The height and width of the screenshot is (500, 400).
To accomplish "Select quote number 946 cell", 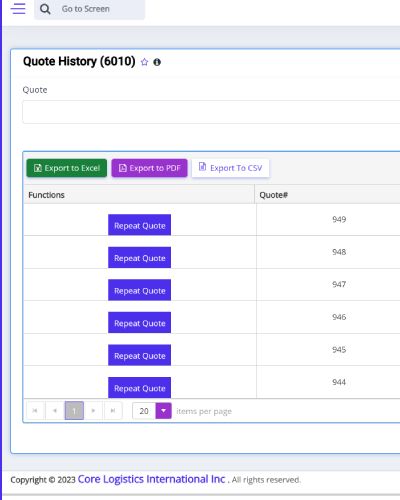I will (x=339, y=317).
